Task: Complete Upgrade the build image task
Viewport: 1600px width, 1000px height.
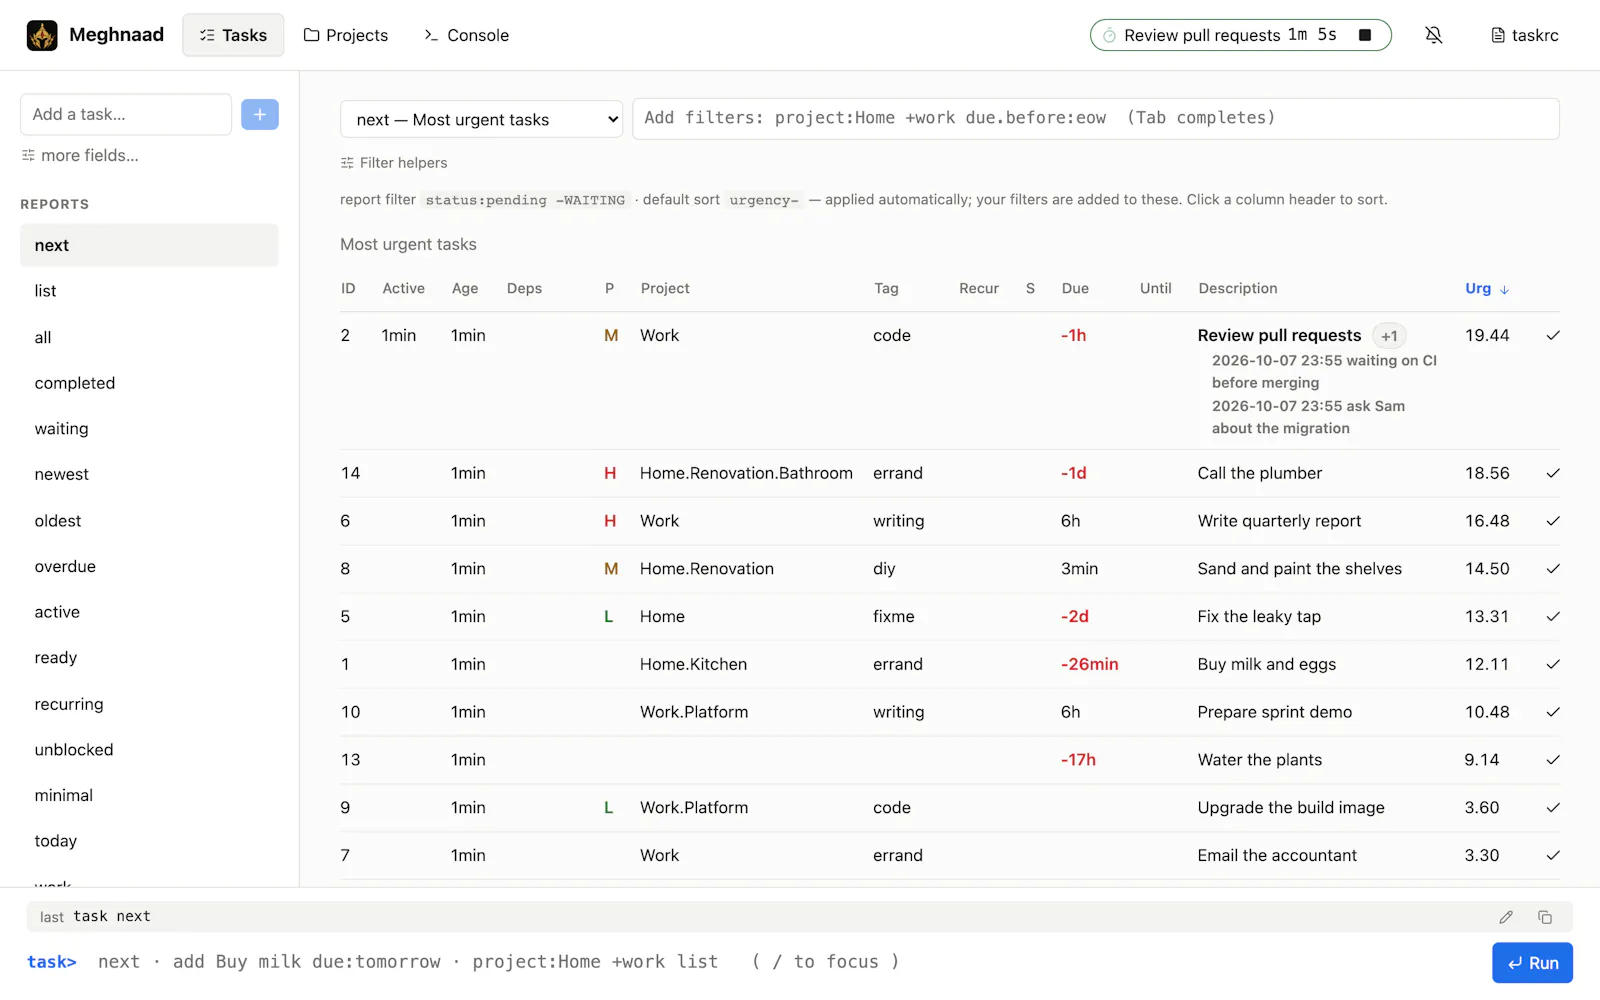Action: click(1553, 807)
